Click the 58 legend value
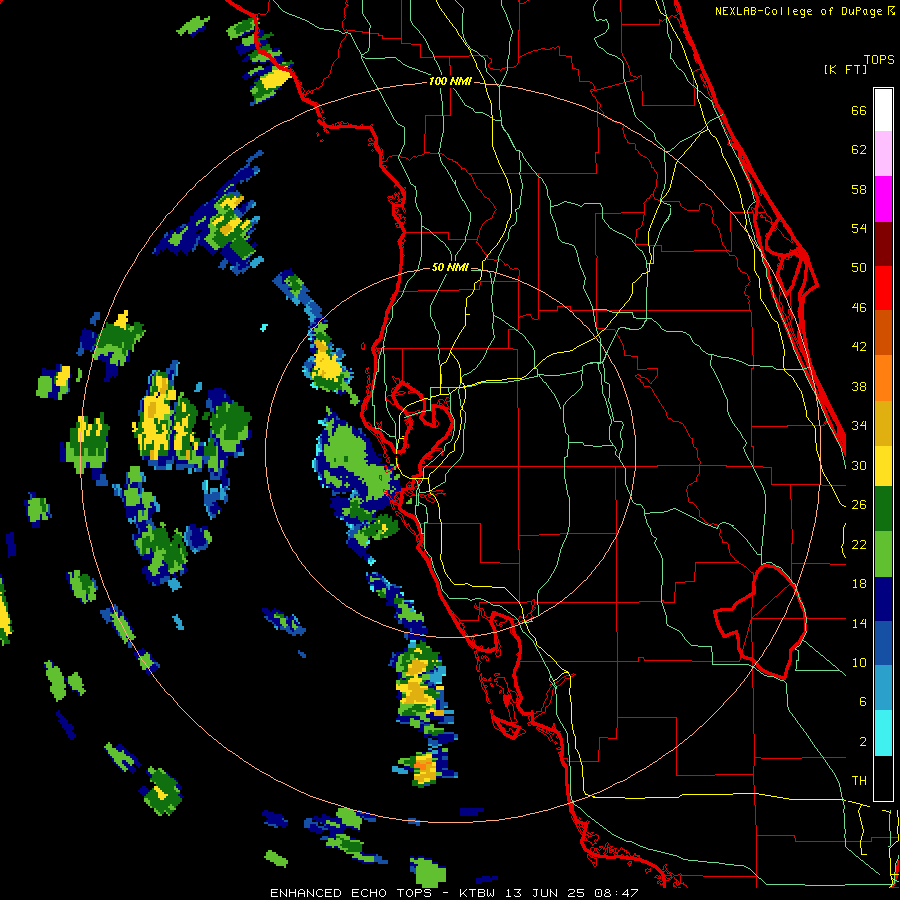The image size is (900, 900). click(859, 189)
